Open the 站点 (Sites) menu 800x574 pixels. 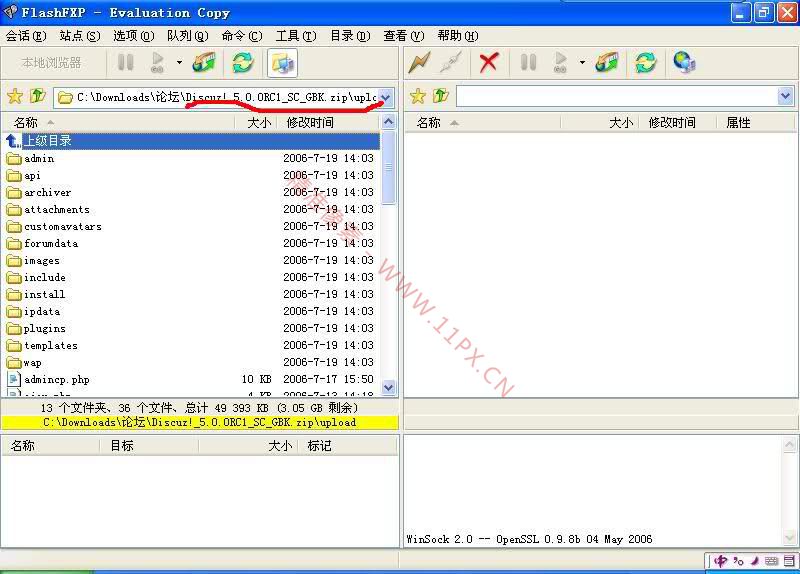tap(79, 36)
